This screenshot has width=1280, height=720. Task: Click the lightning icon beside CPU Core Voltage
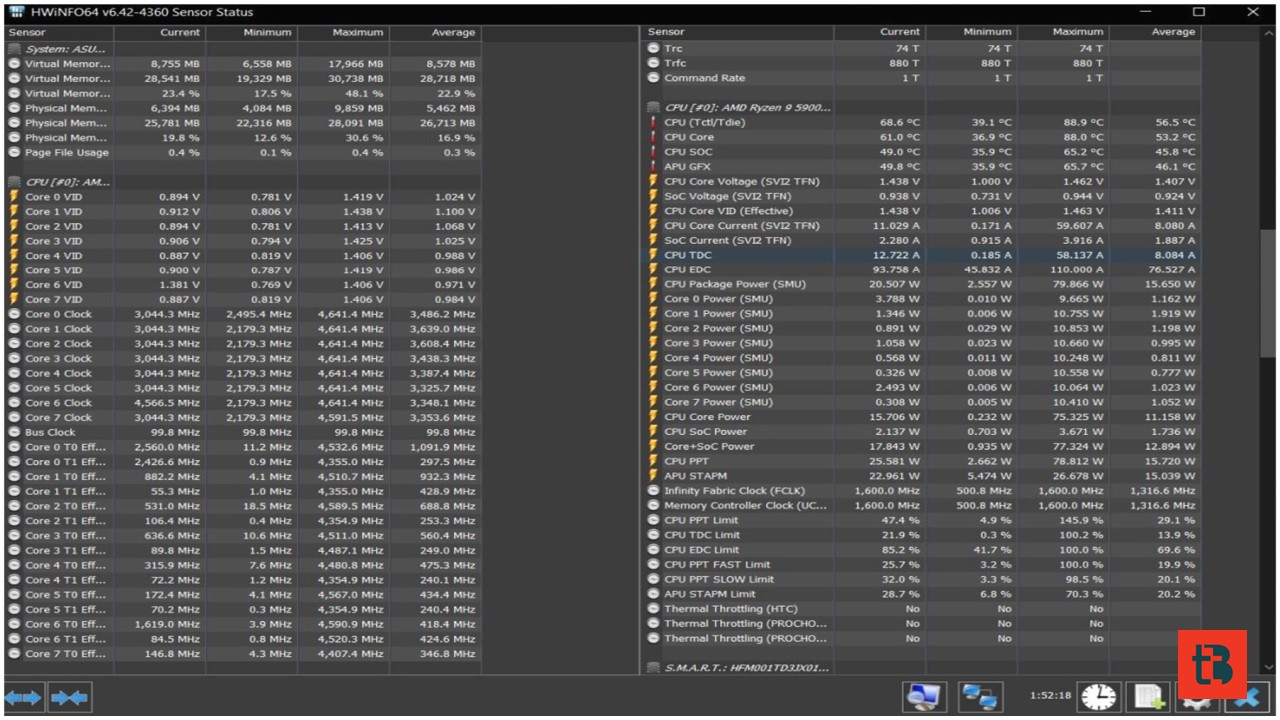point(653,182)
